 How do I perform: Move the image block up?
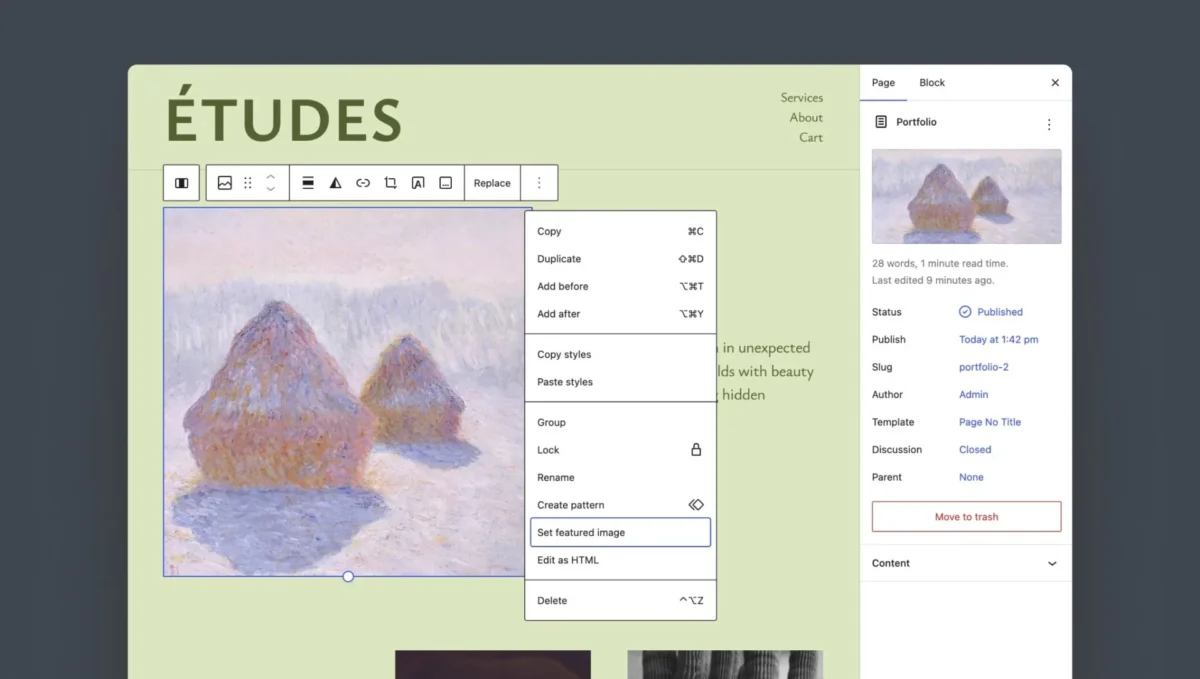coord(270,177)
